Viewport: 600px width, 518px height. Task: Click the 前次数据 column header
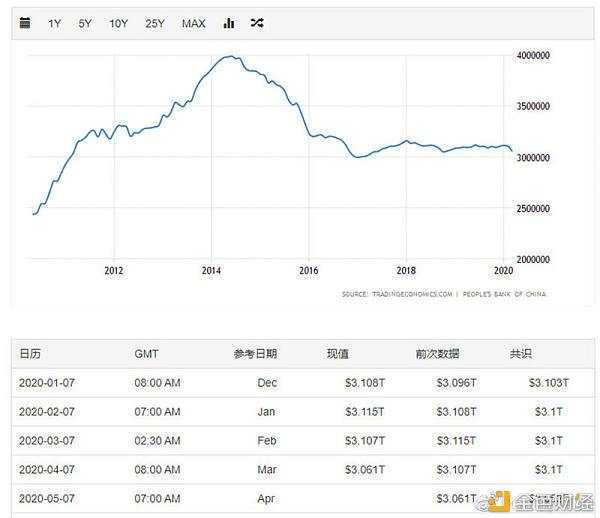point(437,353)
